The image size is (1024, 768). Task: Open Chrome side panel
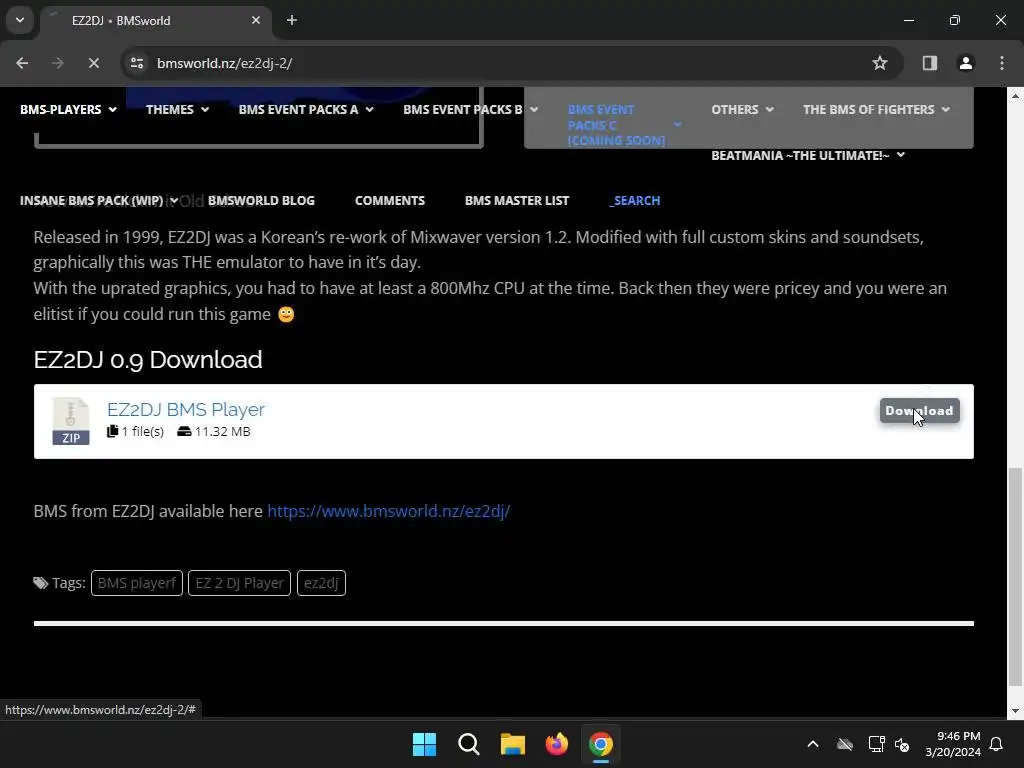(x=929, y=63)
